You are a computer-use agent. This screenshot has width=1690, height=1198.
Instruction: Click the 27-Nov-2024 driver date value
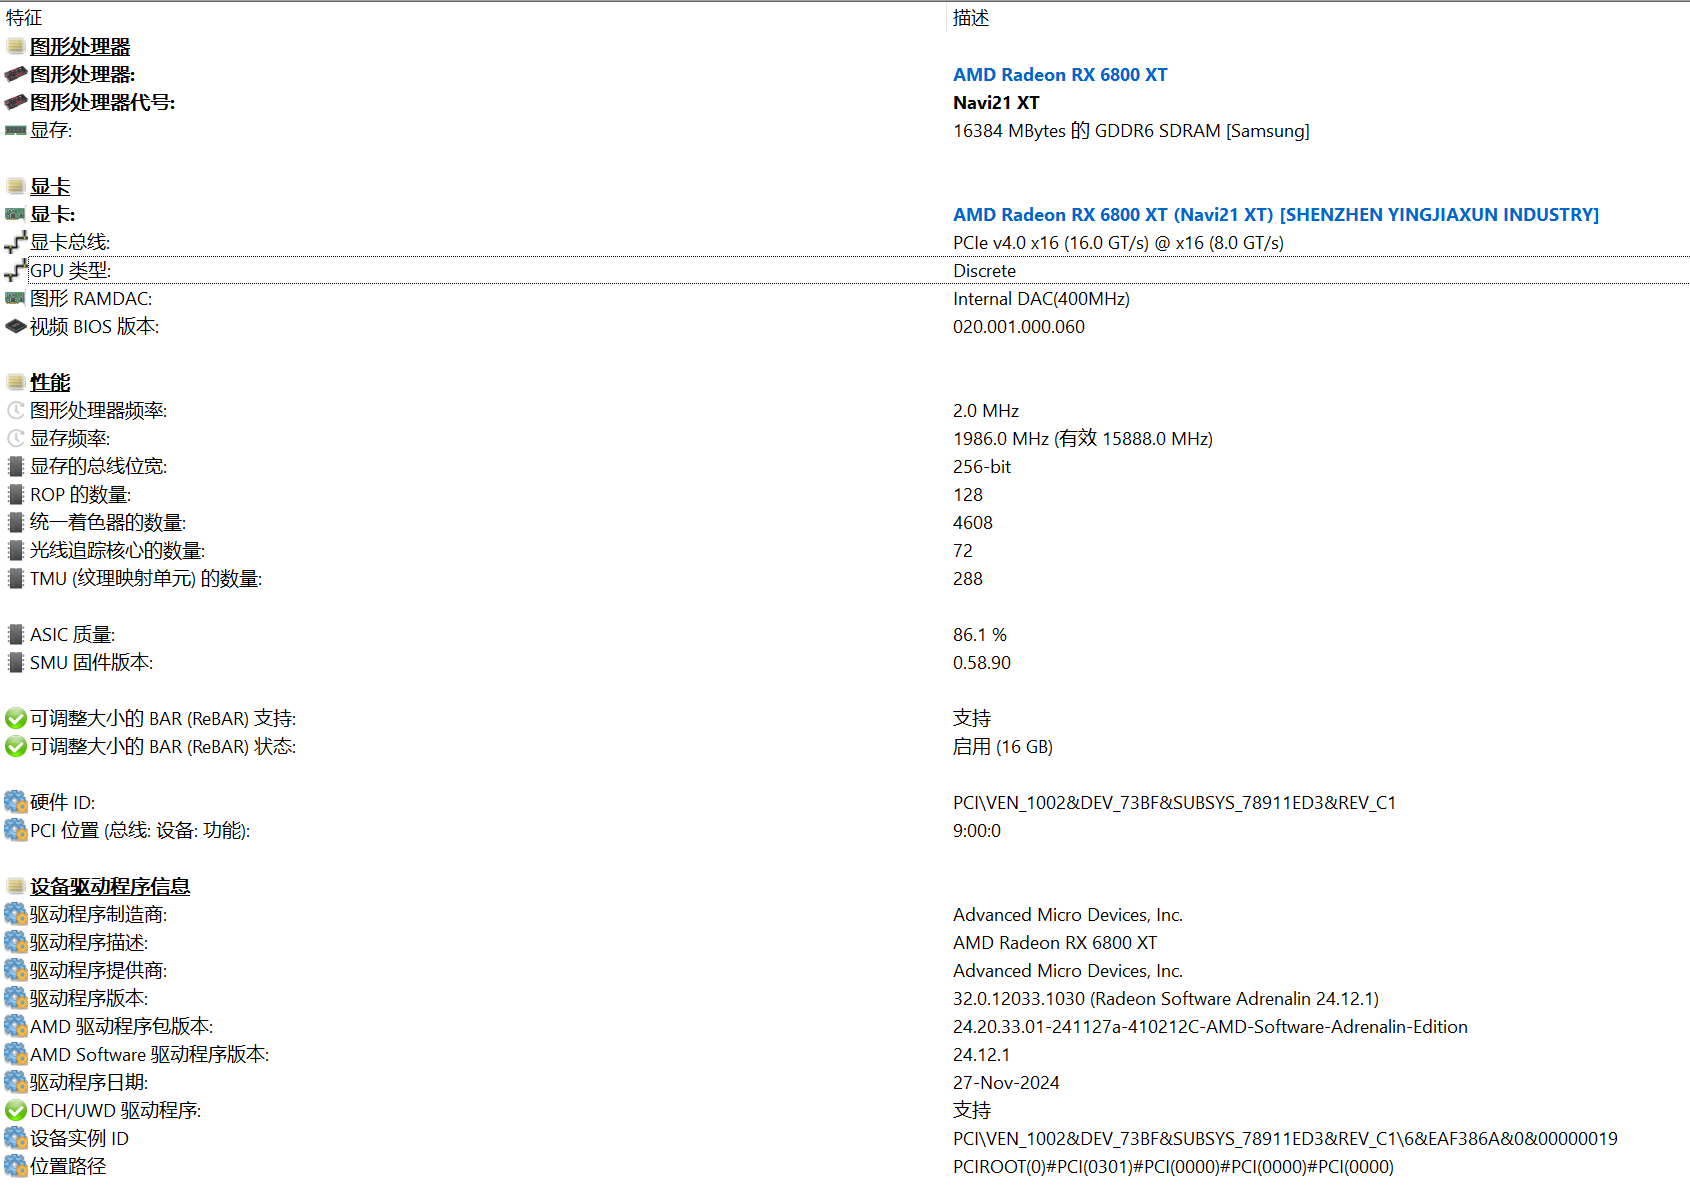point(1006,1083)
